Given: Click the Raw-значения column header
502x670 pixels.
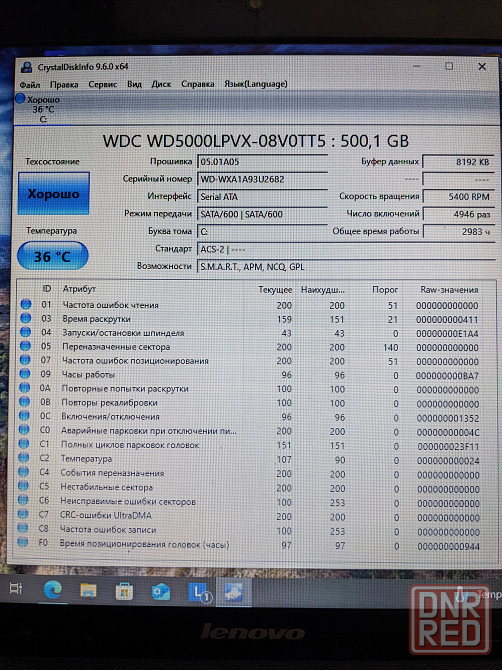Looking at the screenshot, I should 449,290.
